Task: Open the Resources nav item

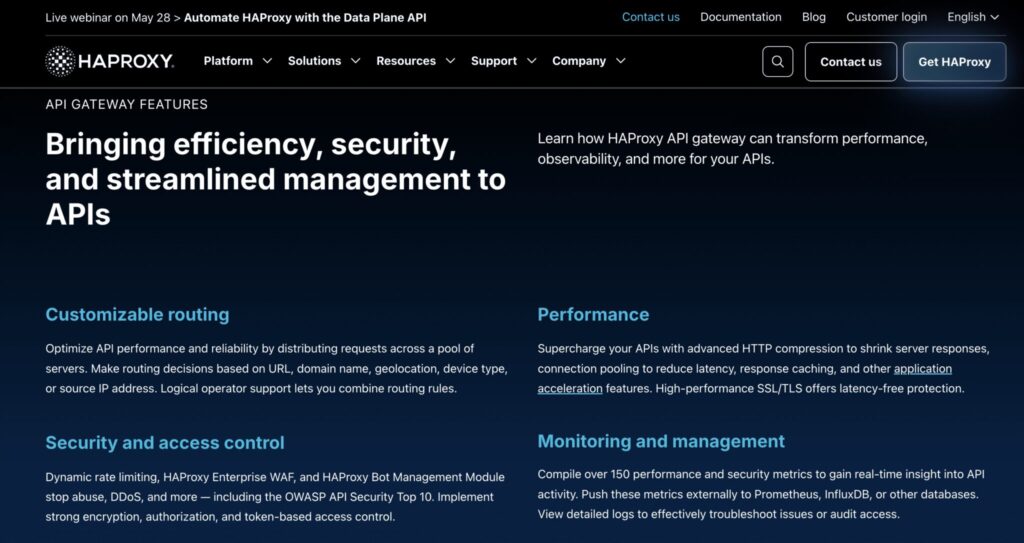Action: (406, 61)
